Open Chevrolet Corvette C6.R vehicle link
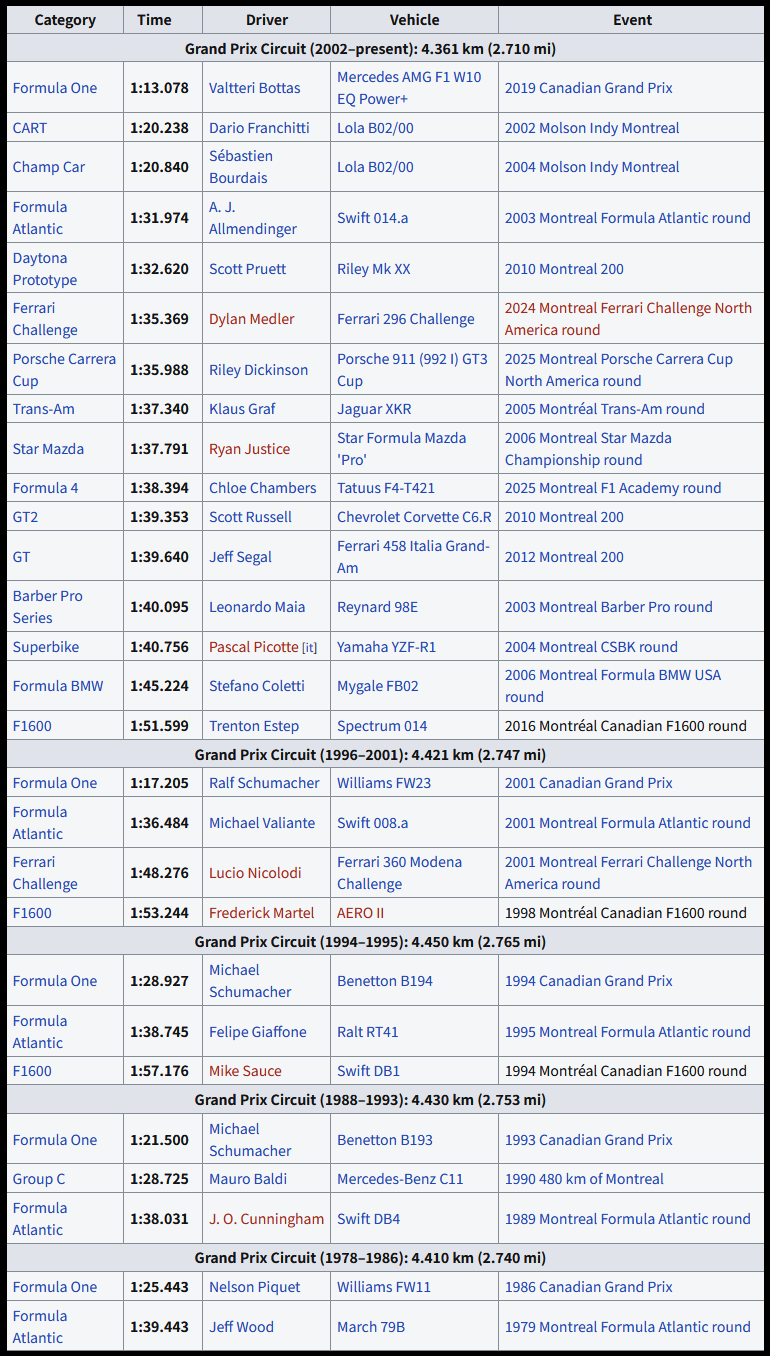This screenshot has height=1356, width=770. [414, 517]
